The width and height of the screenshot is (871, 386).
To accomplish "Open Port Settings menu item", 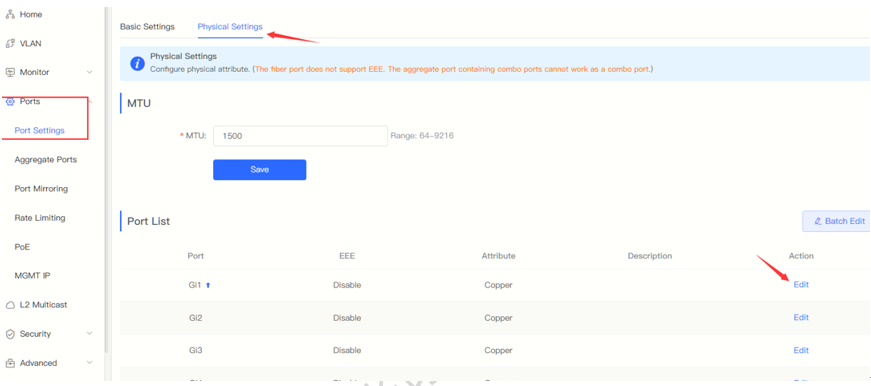I will point(39,131).
